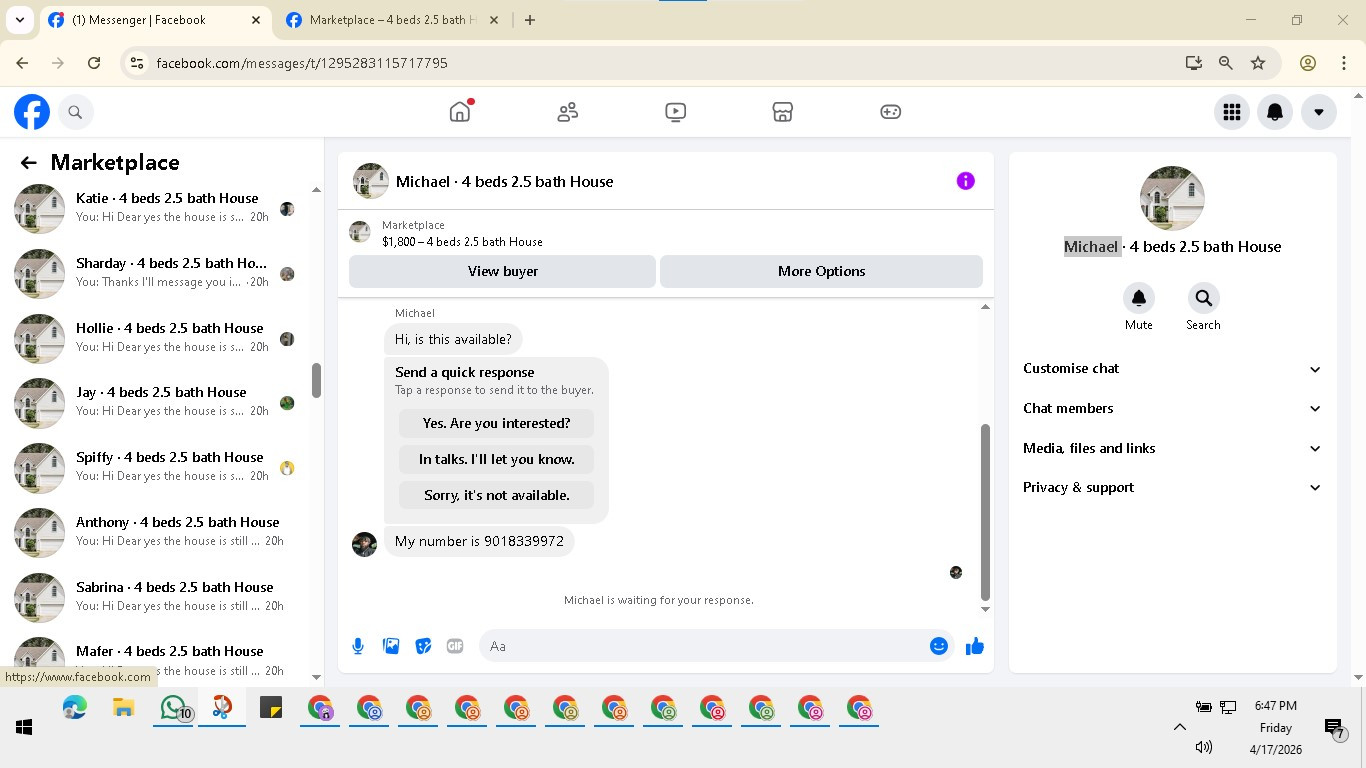Send a thumbs-up like
1366x768 pixels.
974,646
